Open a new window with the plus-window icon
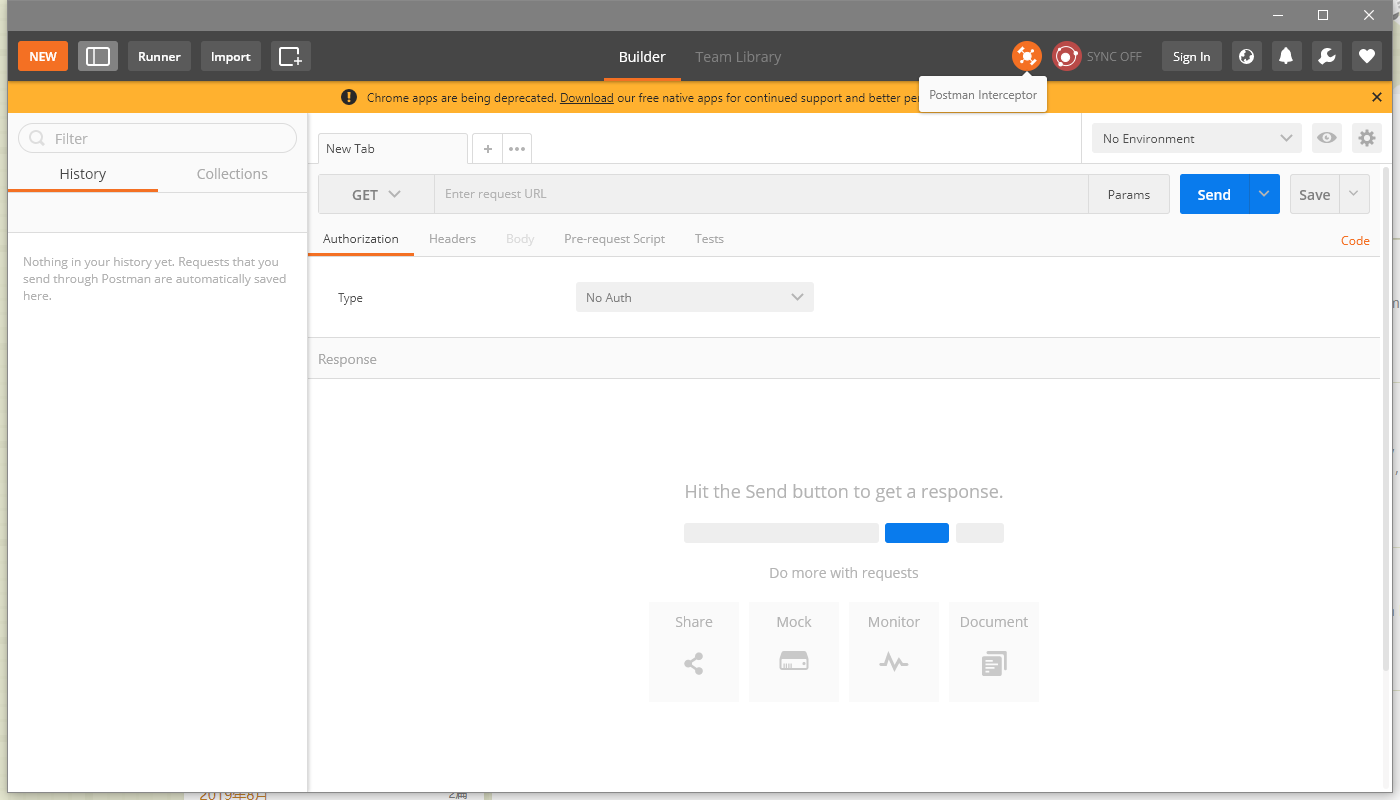This screenshot has height=800, width=1400. (x=290, y=56)
